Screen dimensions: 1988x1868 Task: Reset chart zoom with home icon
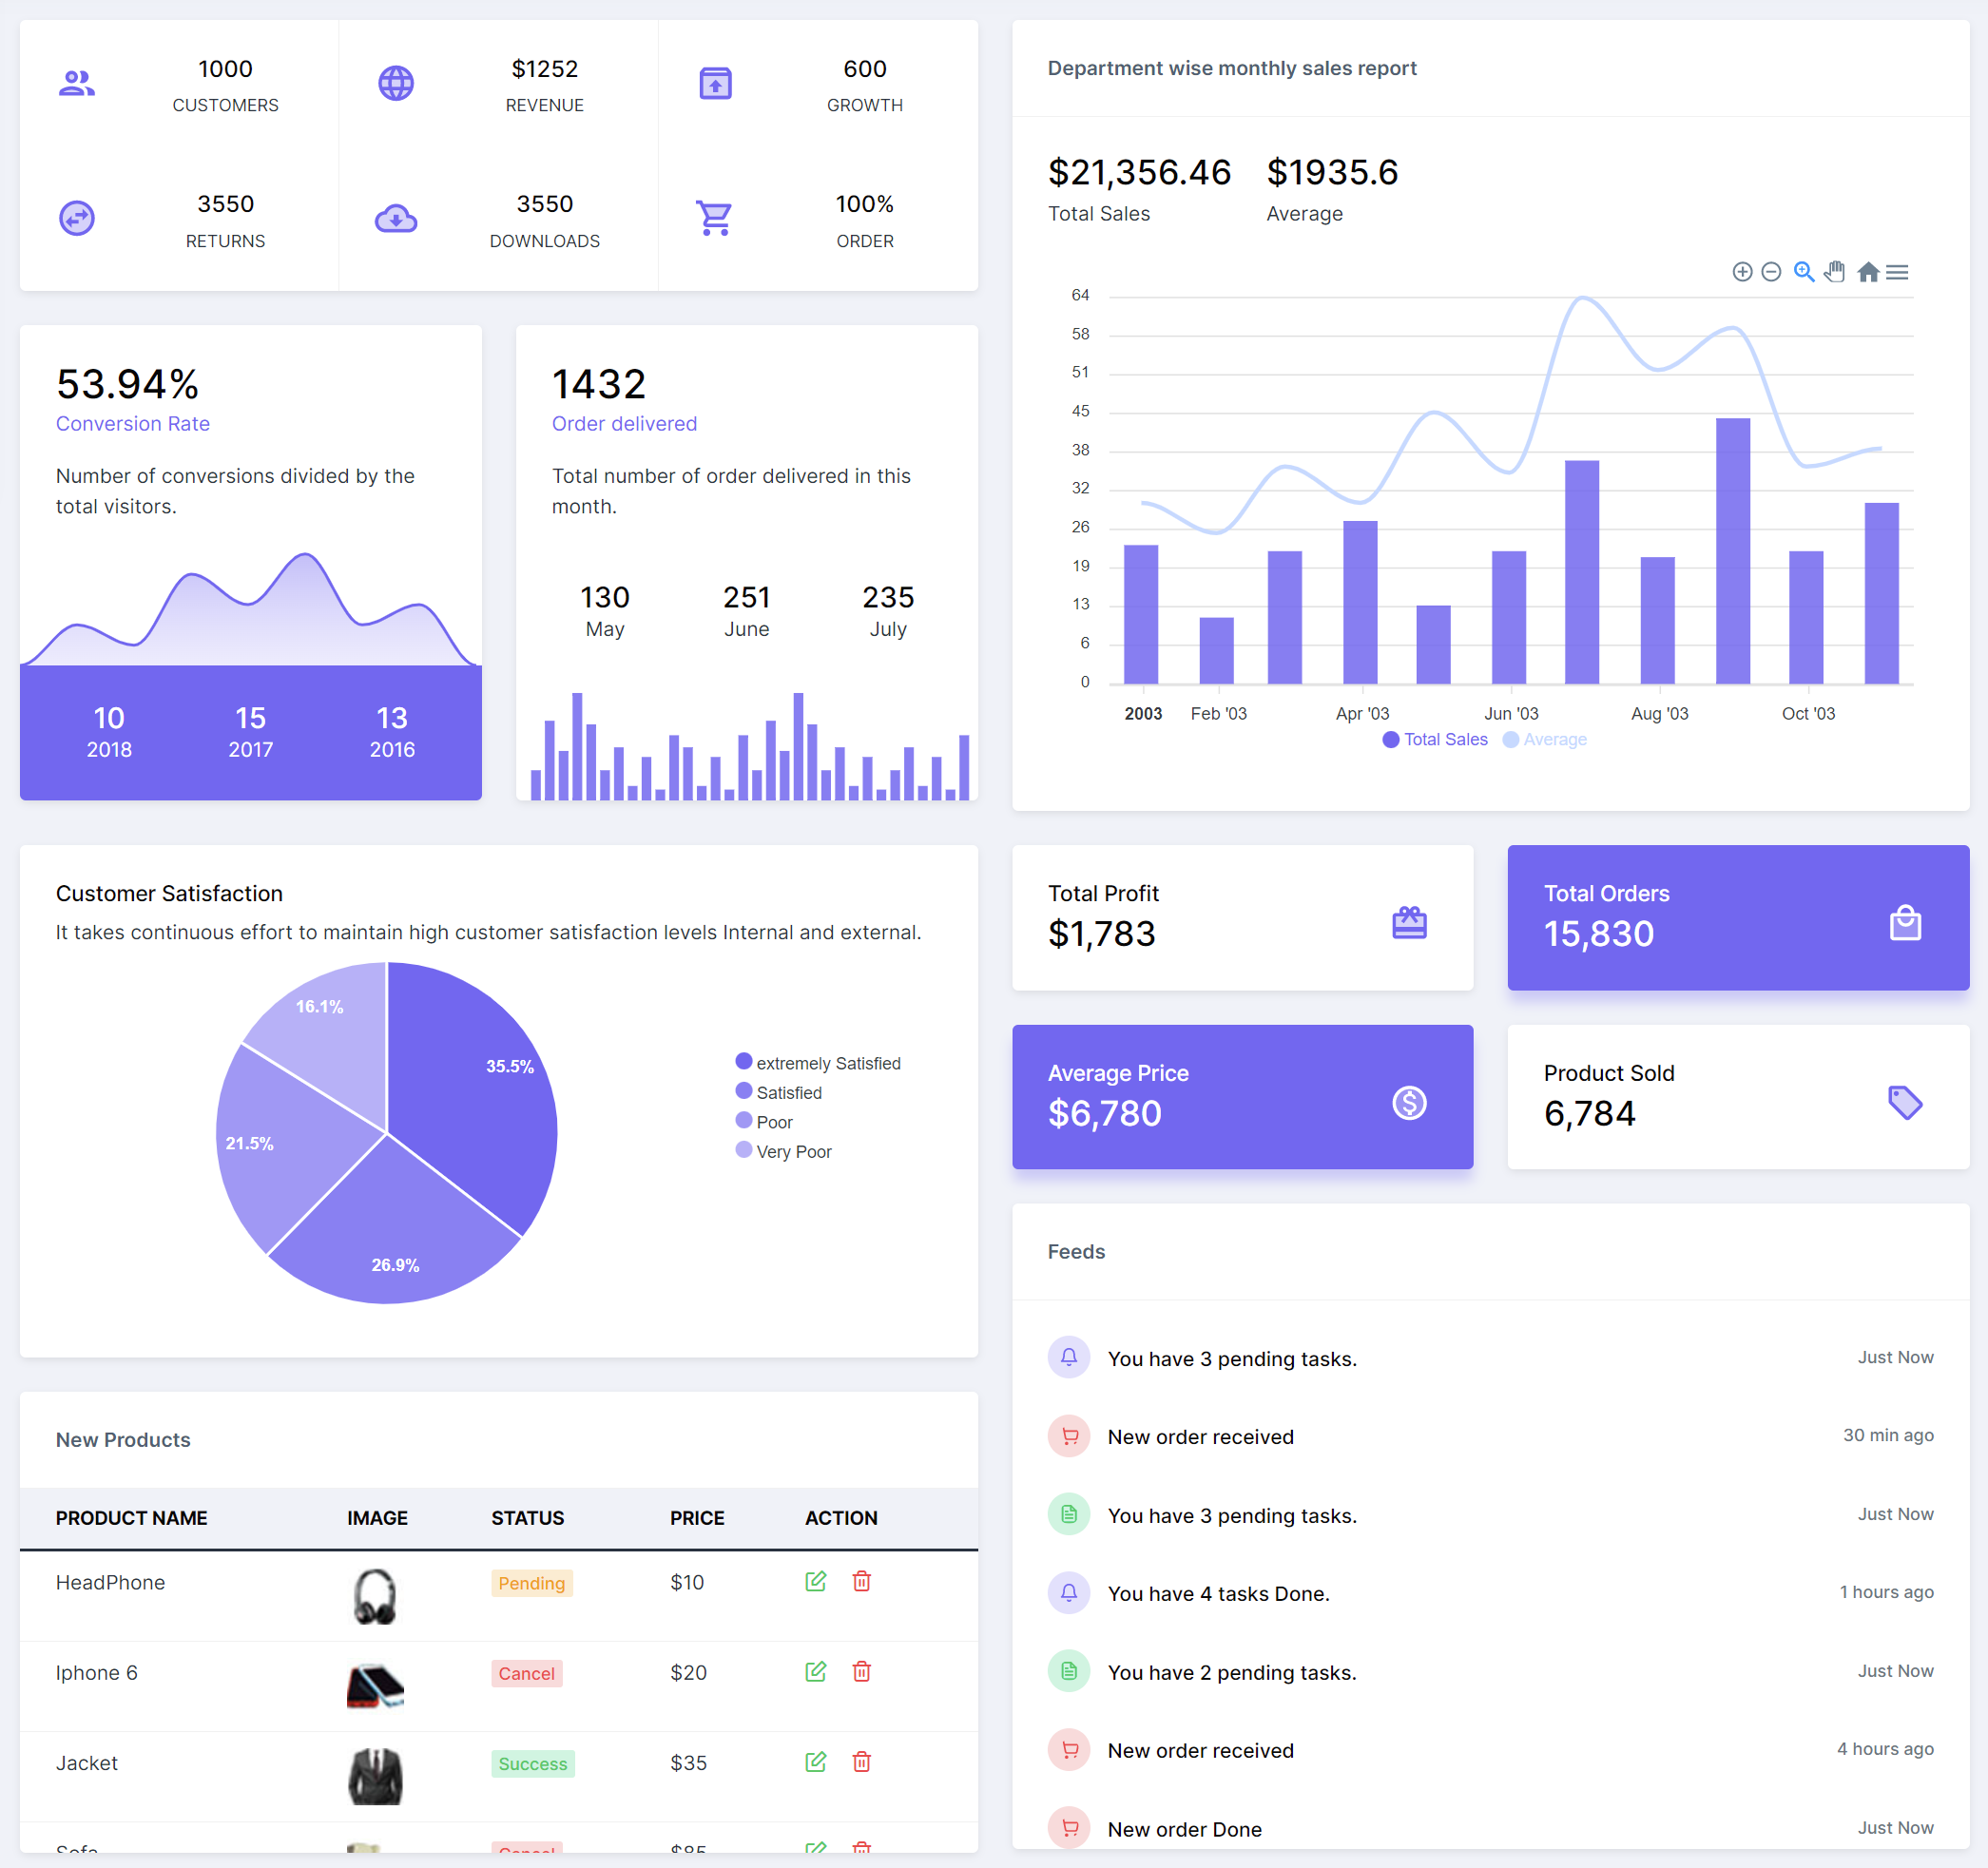pyautogui.click(x=1867, y=272)
